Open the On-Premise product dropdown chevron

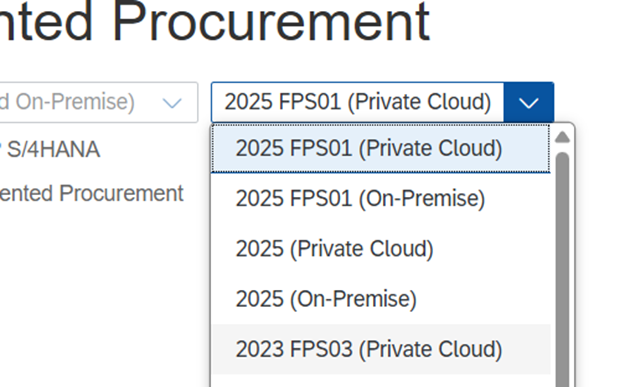pyautogui.click(x=172, y=103)
